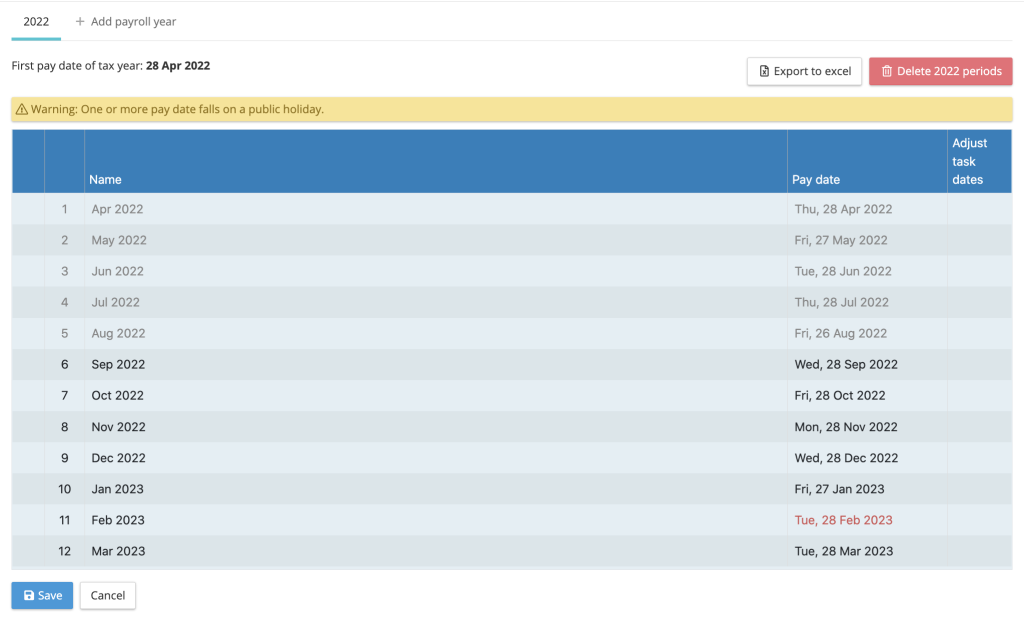Click the Fri, 27 Jan 2023 pay date
The image size is (1024, 618).
839,489
